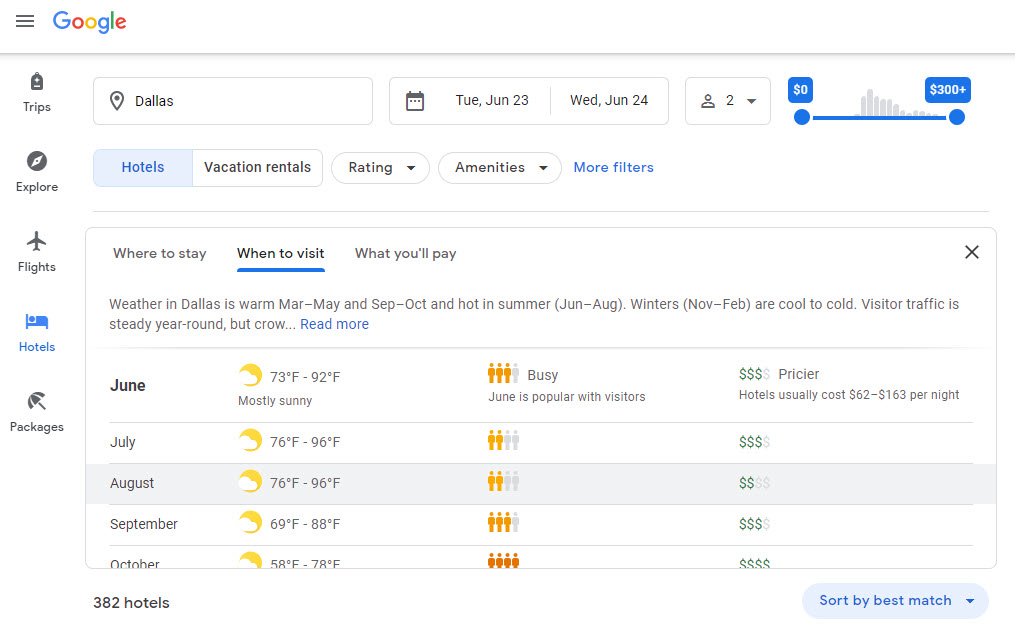The image size is (1015, 631).
Task: Open the guest count dropdown
Action: pyautogui.click(x=728, y=101)
